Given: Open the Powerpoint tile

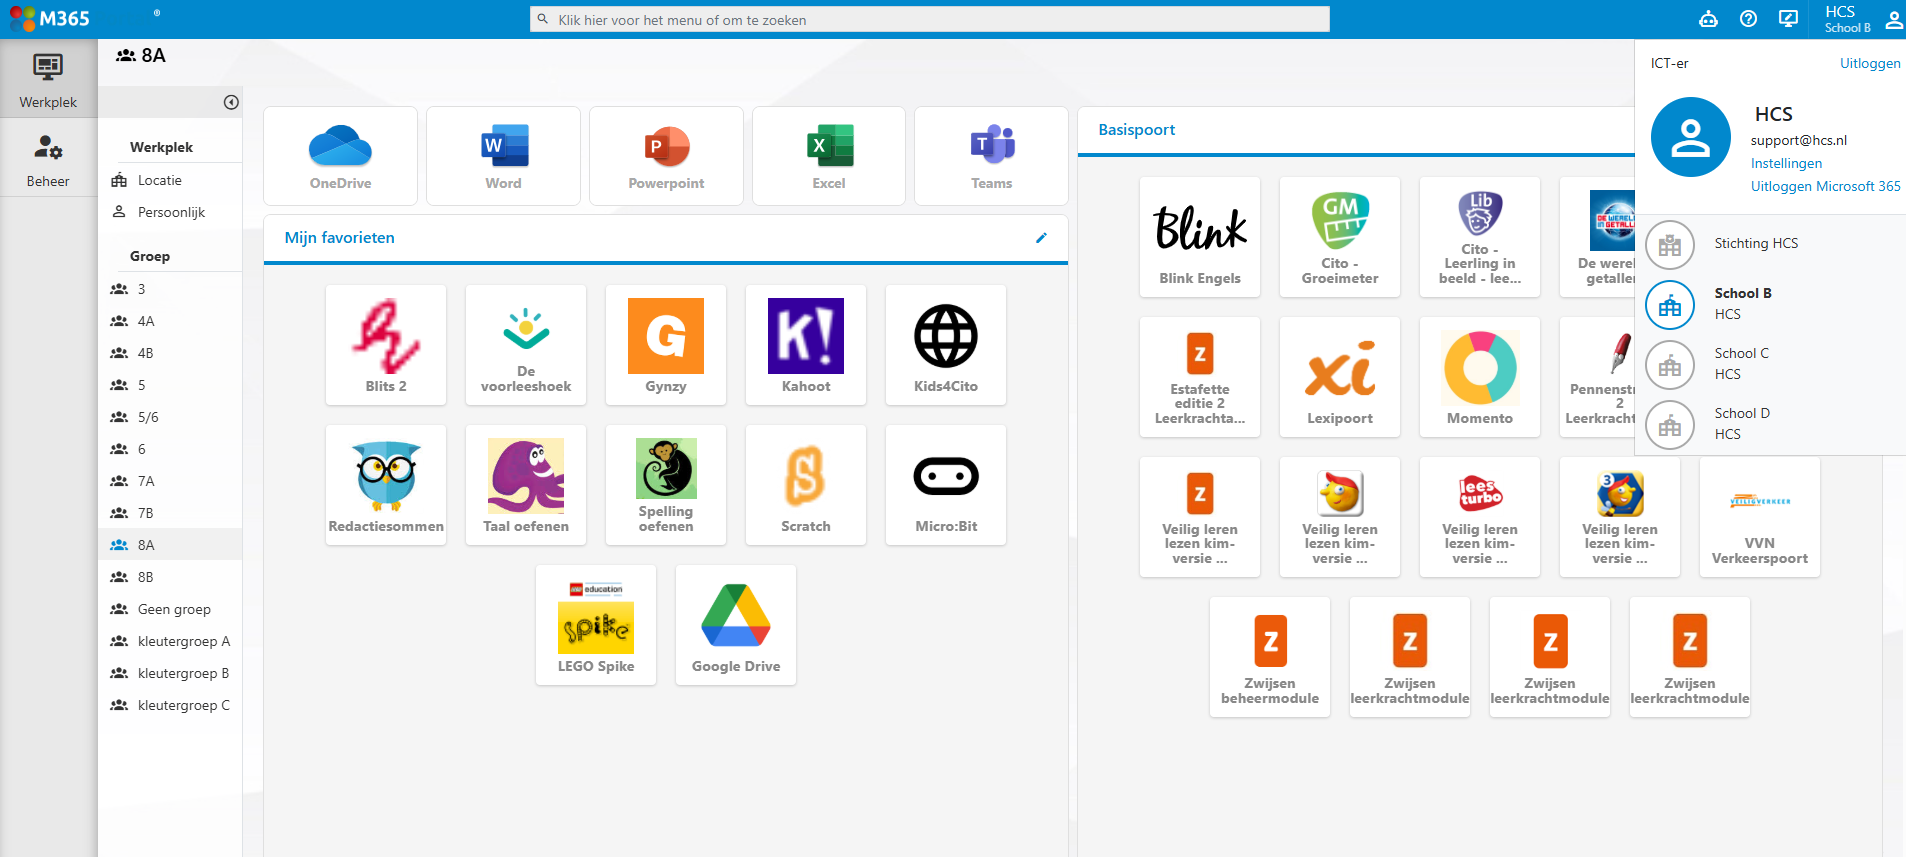Looking at the screenshot, I should coord(666,156).
